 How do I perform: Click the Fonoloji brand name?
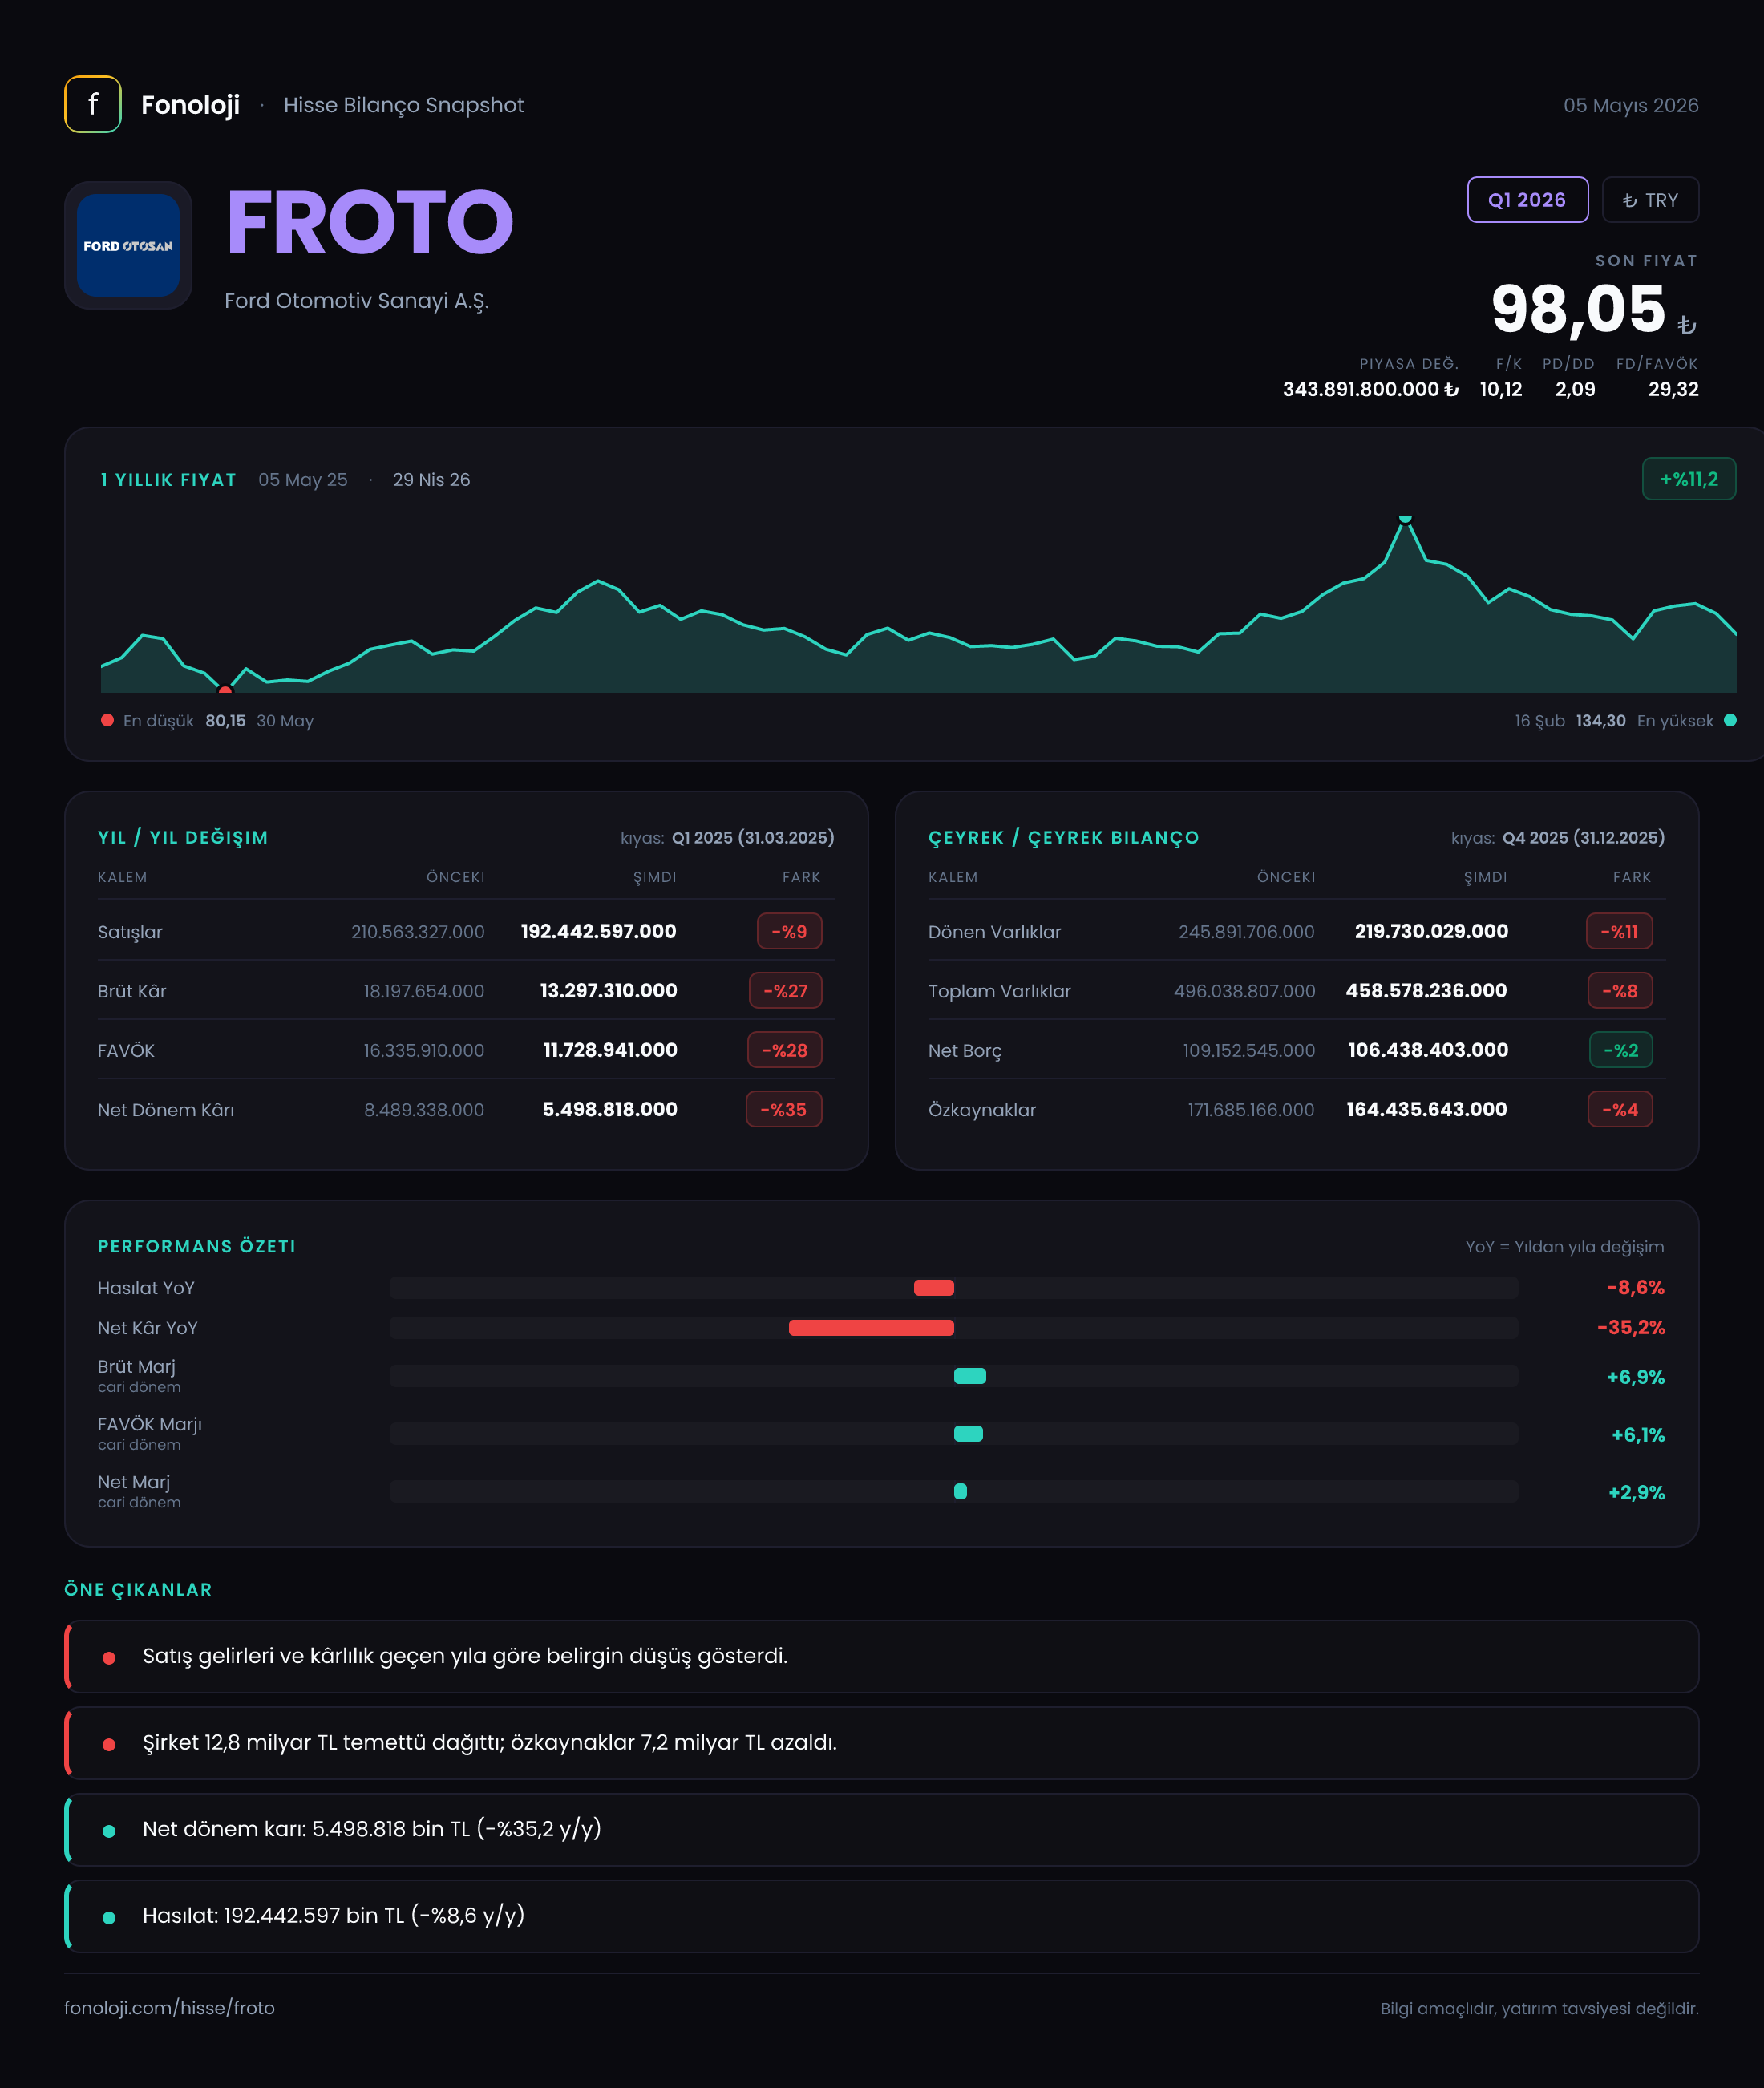tap(190, 105)
